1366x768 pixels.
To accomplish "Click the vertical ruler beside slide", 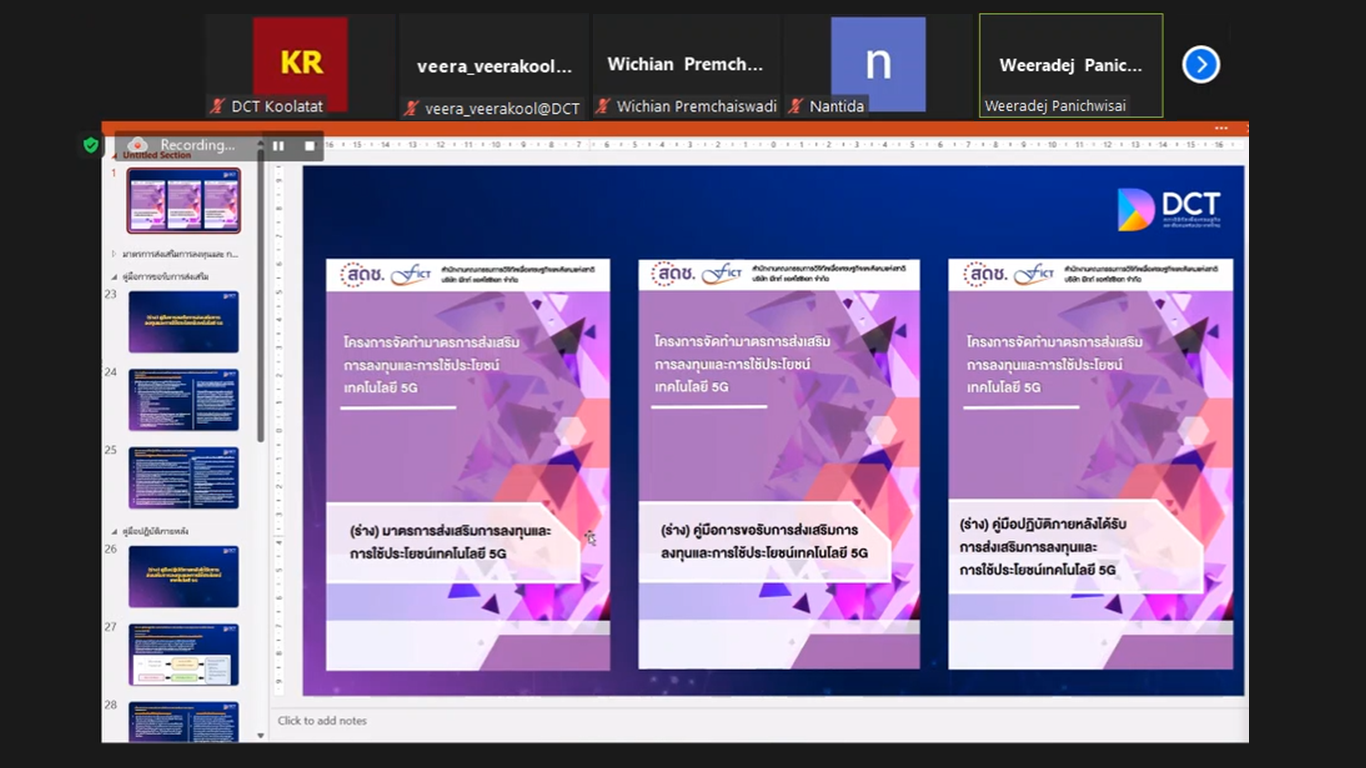I will point(279,430).
